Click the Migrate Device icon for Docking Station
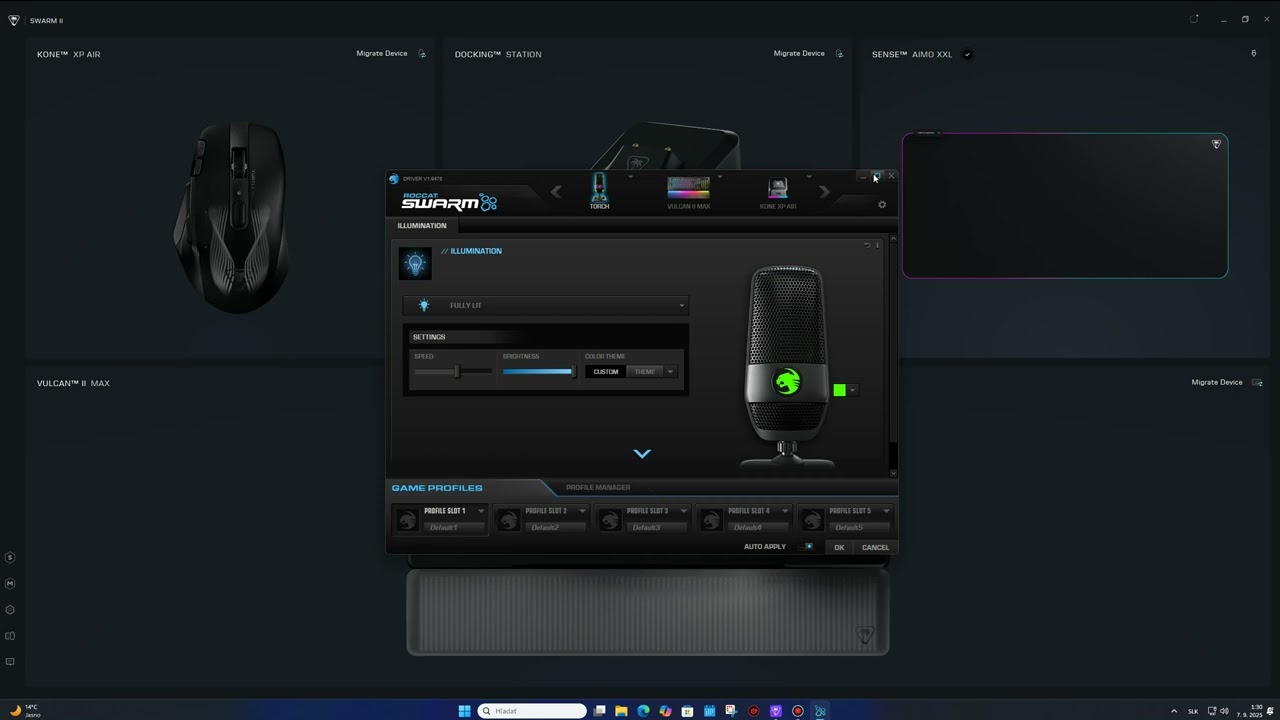Viewport: 1280px width, 720px height. pos(839,54)
